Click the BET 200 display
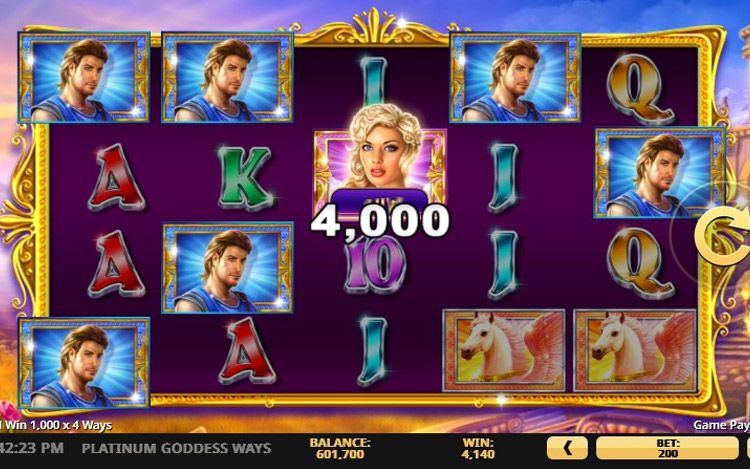 click(667, 448)
